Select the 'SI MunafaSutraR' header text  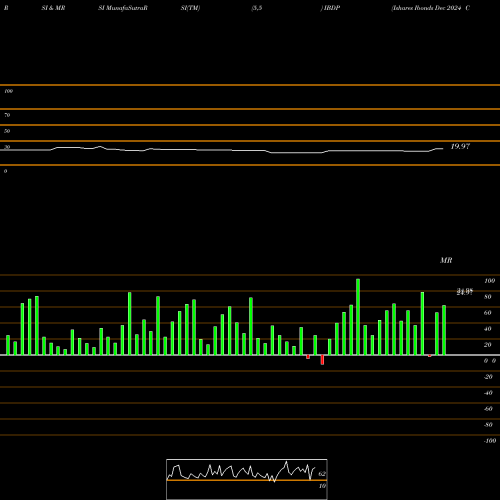pyautogui.click(x=123, y=8)
